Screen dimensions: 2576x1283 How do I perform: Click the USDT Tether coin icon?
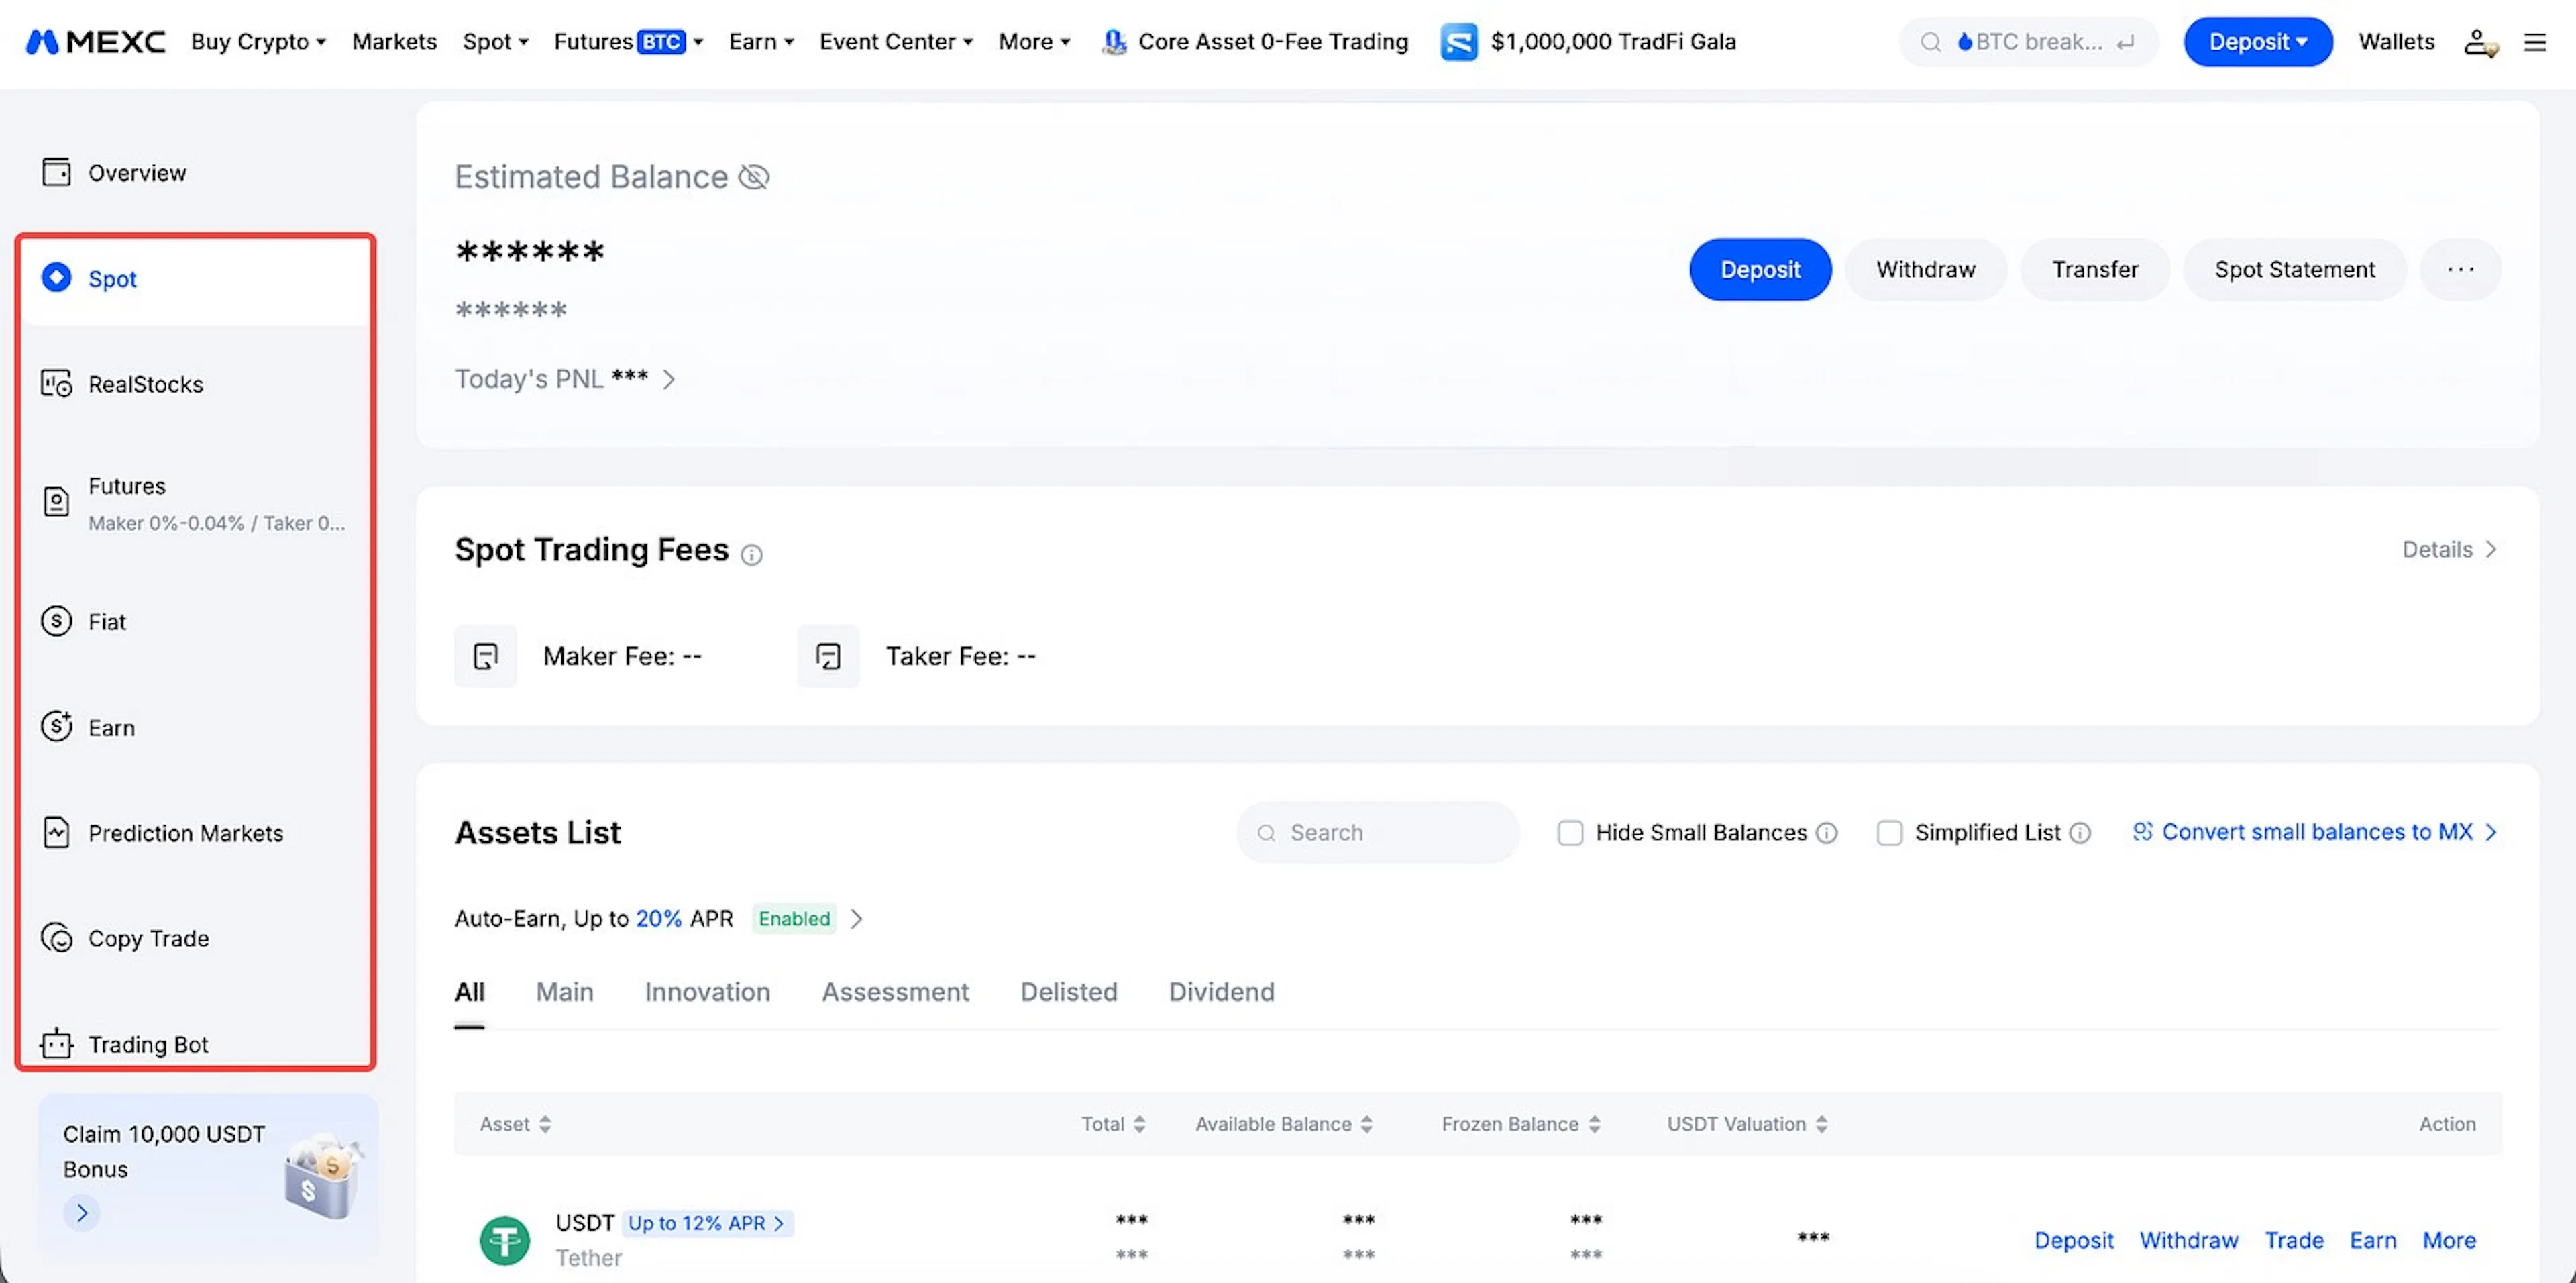click(505, 1240)
